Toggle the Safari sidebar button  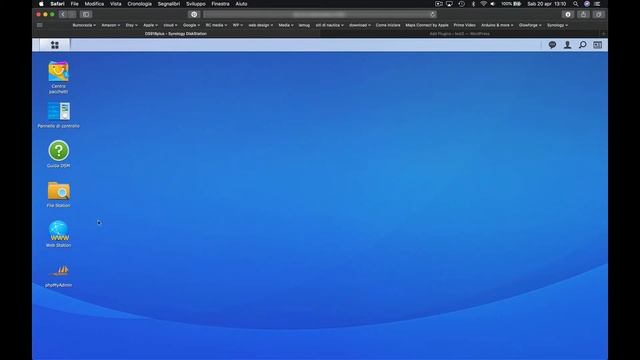click(x=86, y=14)
